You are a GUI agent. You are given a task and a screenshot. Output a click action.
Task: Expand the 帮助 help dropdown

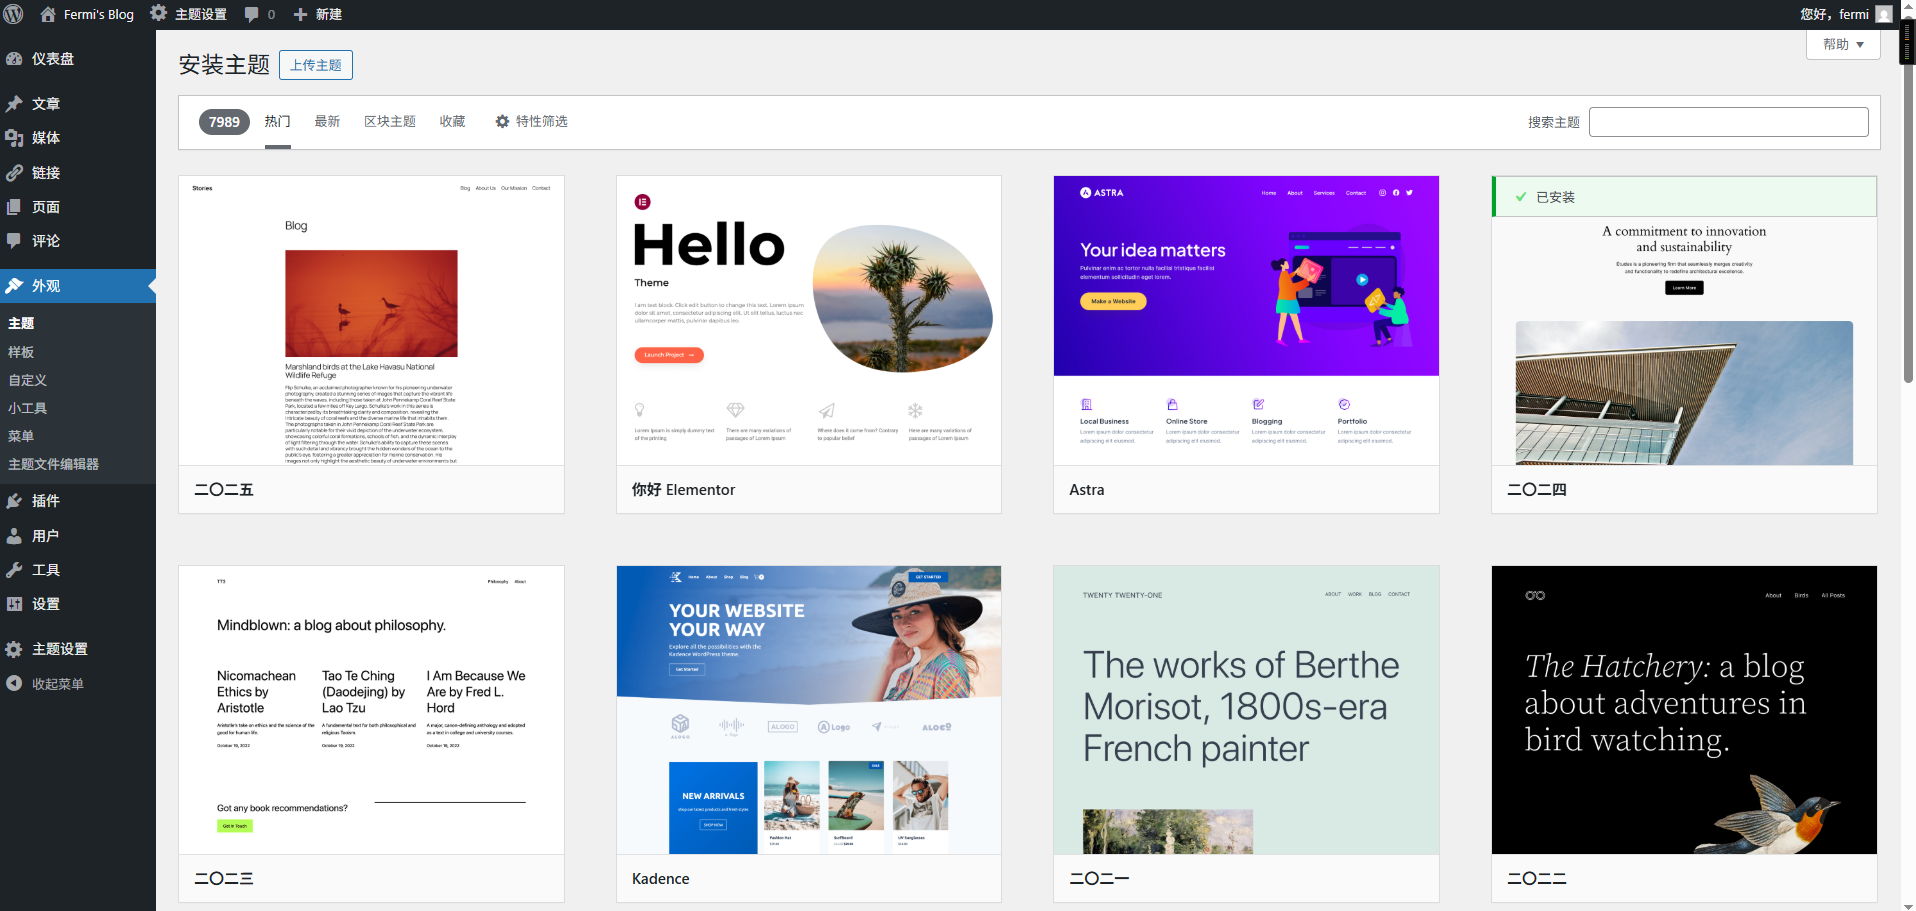pyautogui.click(x=1842, y=44)
